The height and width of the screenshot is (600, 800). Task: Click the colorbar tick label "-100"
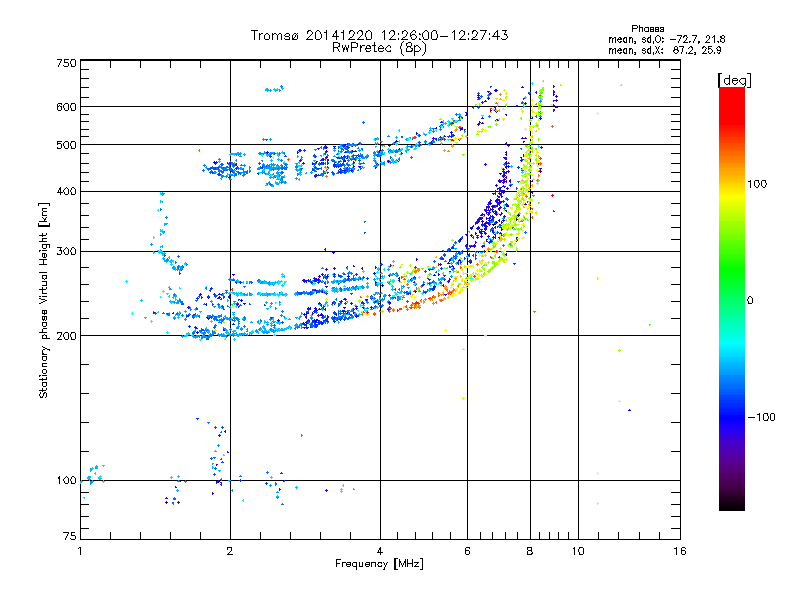point(761,417)
